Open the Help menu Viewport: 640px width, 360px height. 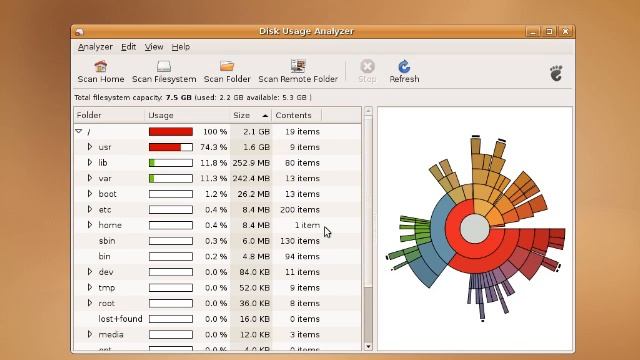click(180, 47)
